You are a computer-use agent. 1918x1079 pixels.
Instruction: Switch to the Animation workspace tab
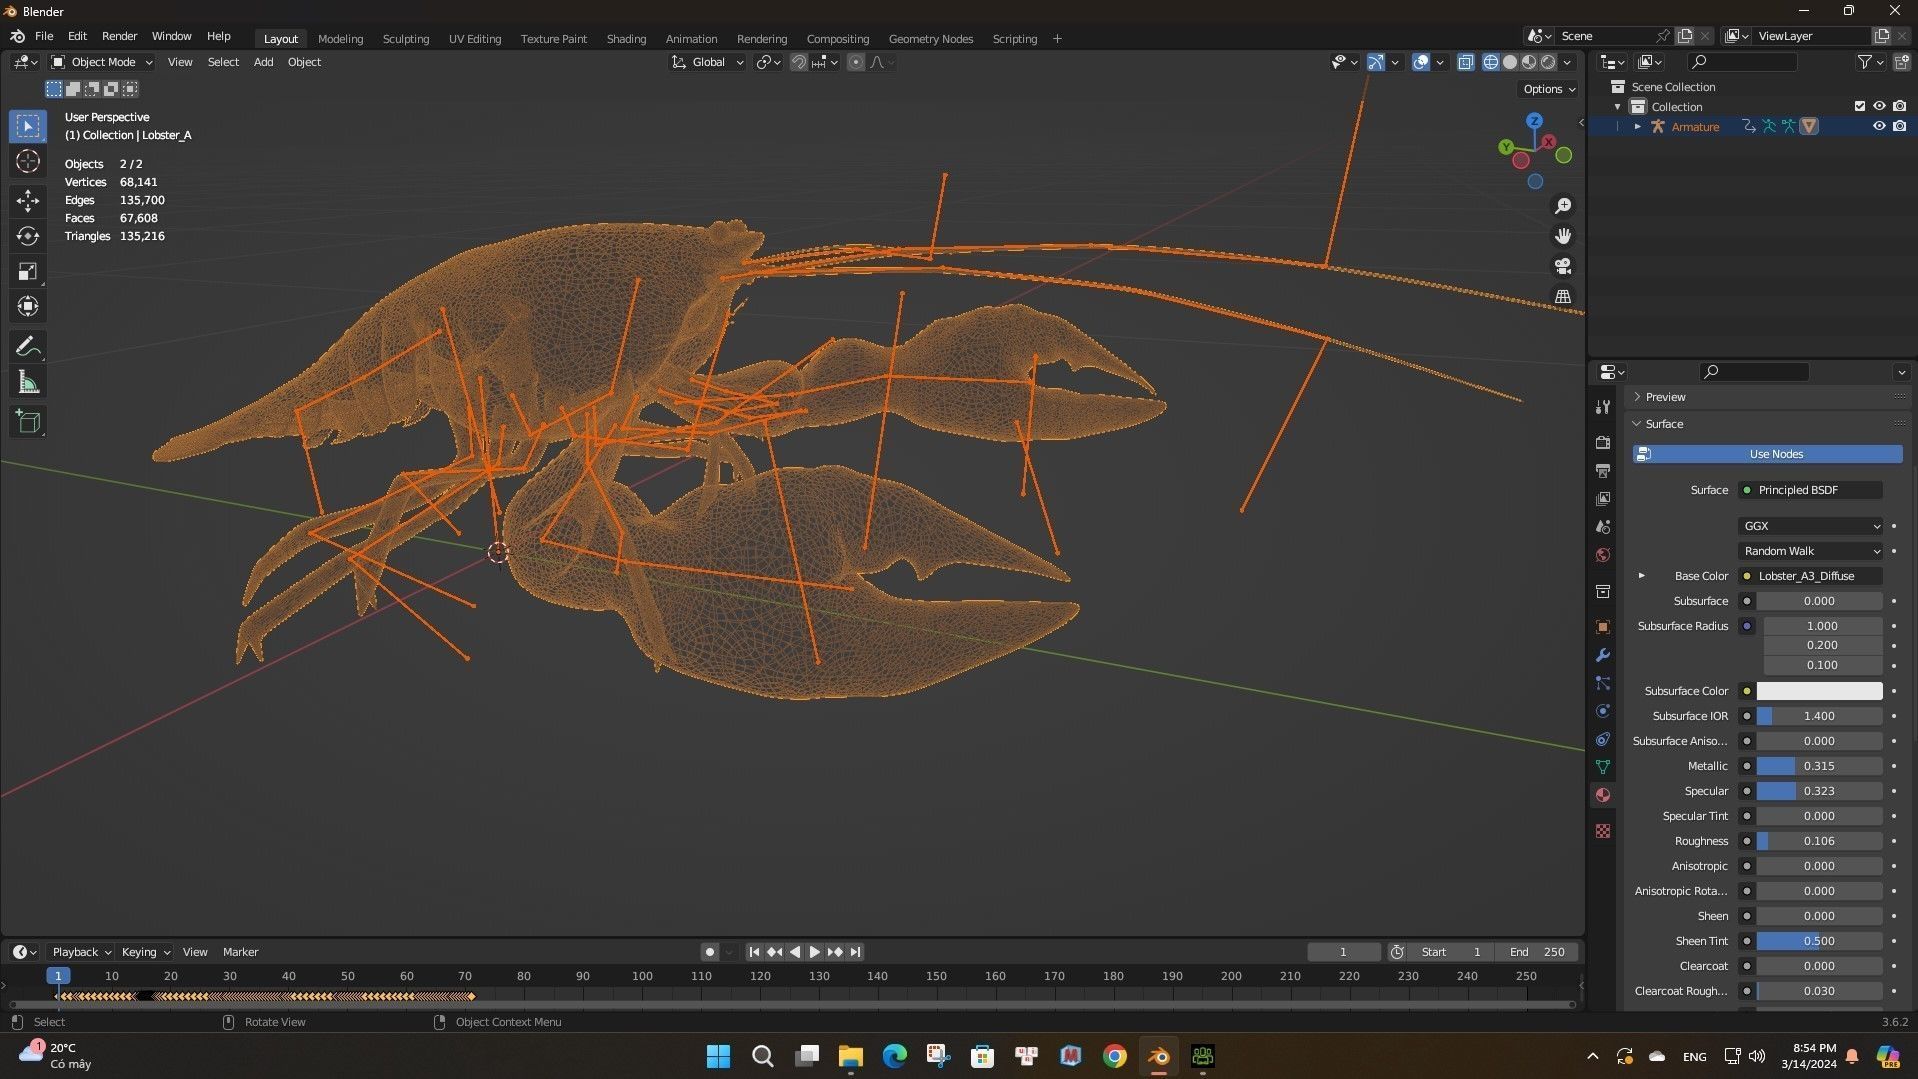point(691,39)
